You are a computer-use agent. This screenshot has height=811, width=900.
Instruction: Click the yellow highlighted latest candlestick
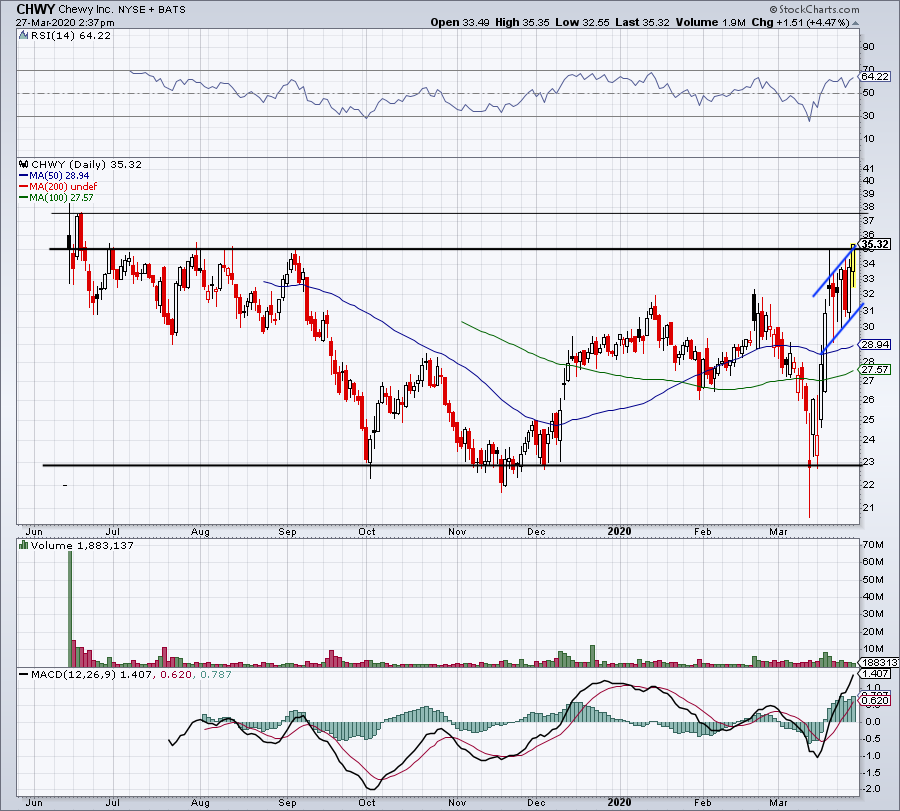pyautogui.click(x=853, y=266)
